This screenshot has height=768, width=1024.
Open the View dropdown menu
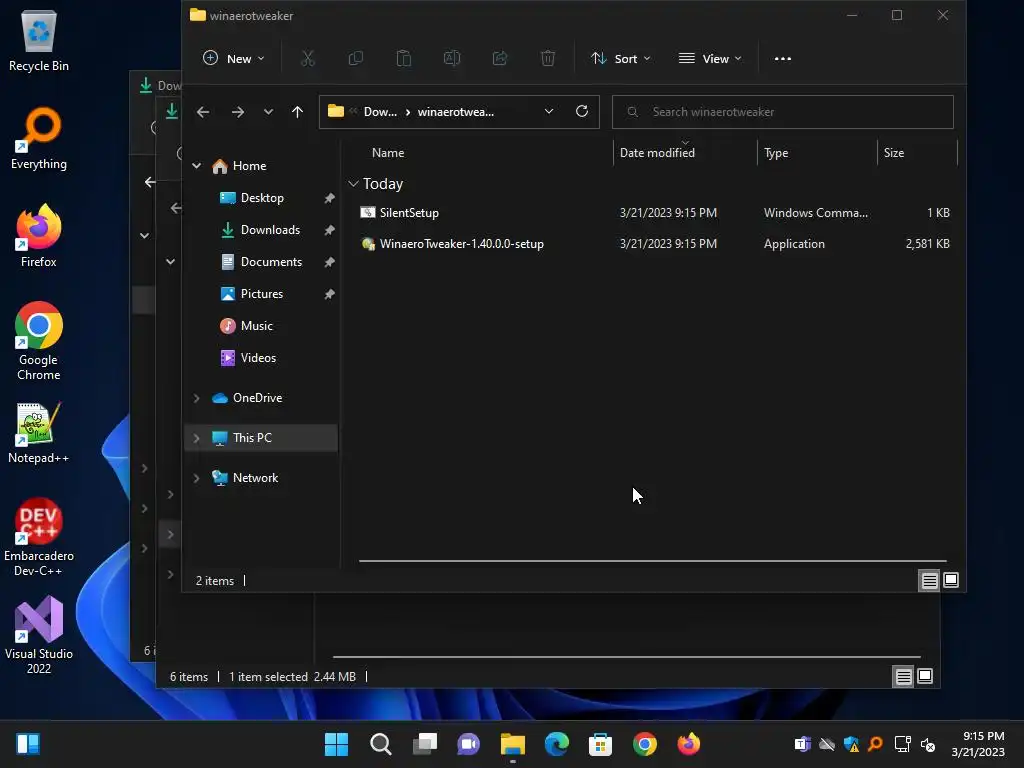pyautogui.click(x=710, y=59)
